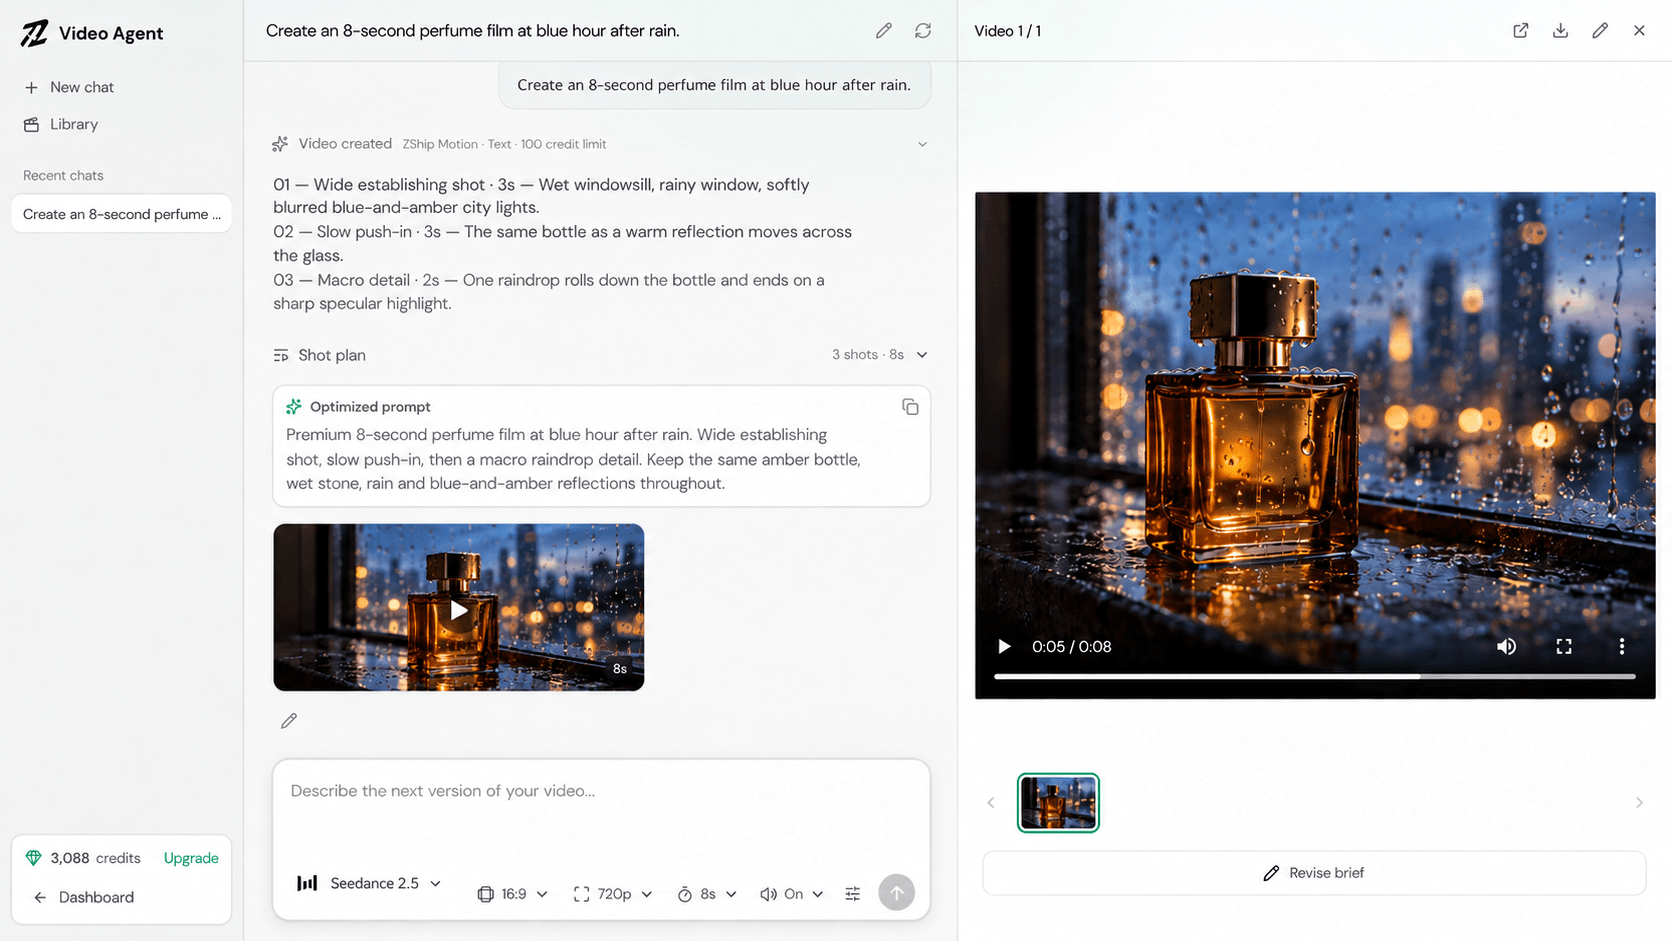Go back to Dashboard
Screen dimensions: 1672x941
point(84,897)
